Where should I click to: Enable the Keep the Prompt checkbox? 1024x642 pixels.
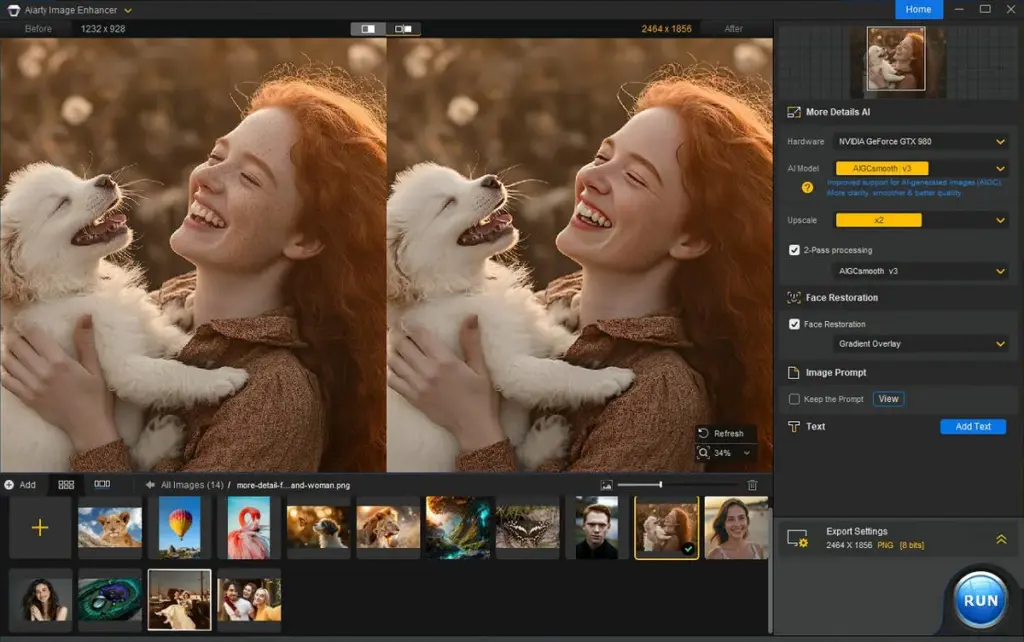tap(794, 399)
